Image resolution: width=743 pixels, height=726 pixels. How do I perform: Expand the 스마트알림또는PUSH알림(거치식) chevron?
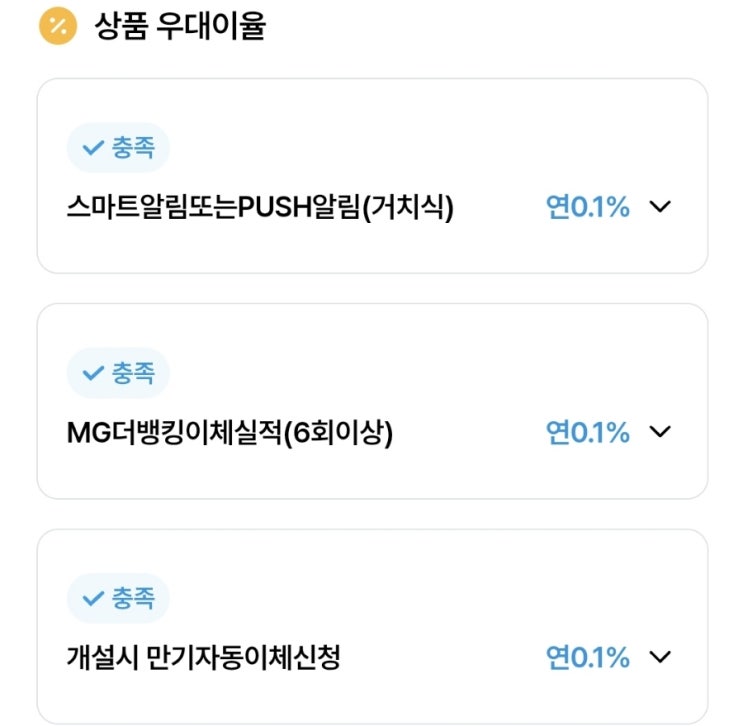coord(659,207)
